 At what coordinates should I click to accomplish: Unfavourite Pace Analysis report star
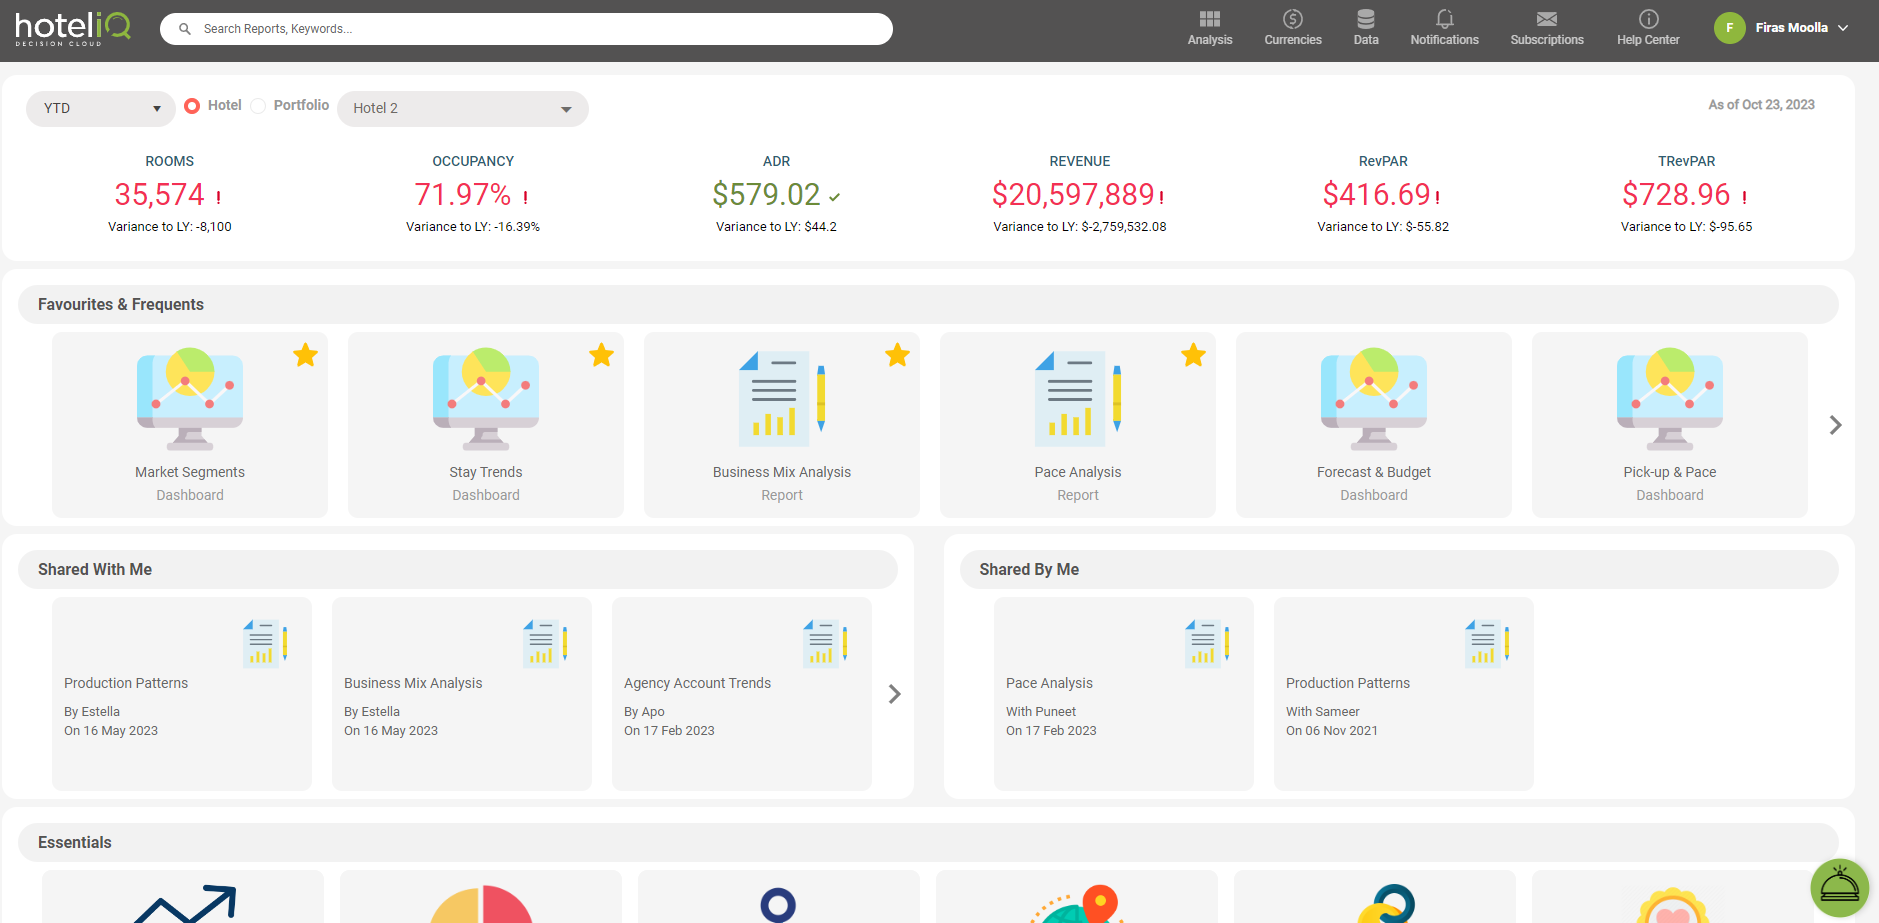tap(1193, 355)
